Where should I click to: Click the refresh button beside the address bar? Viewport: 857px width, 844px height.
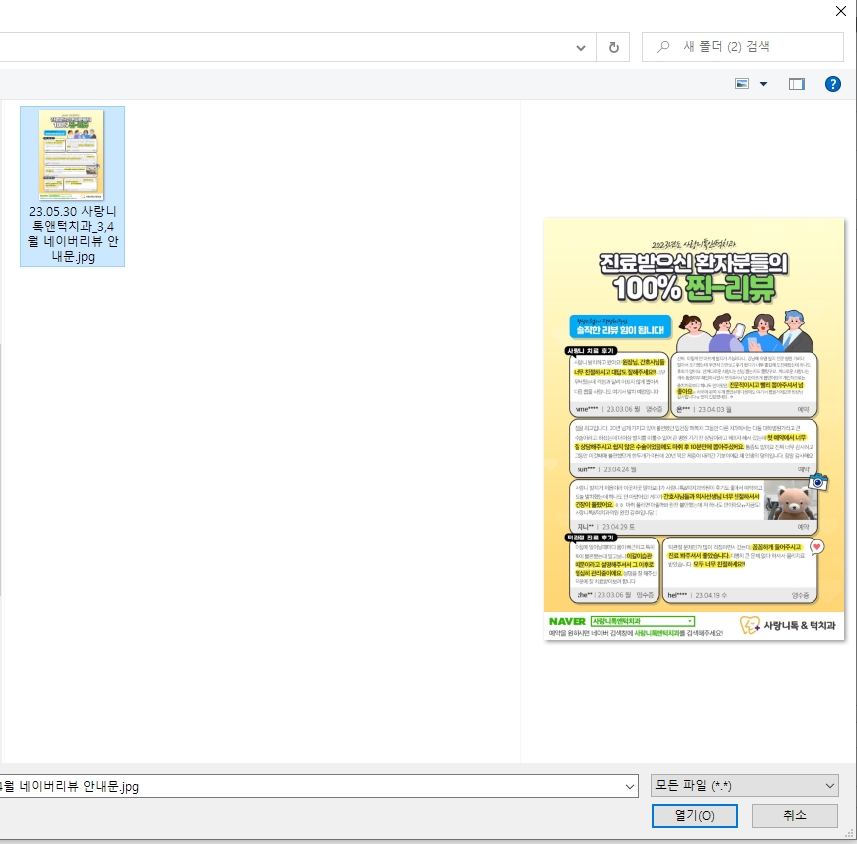coord(612,47)
